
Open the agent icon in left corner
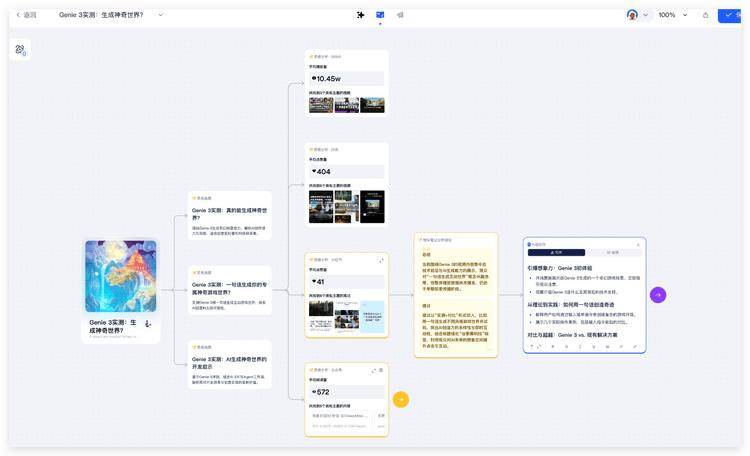[20, 50]
